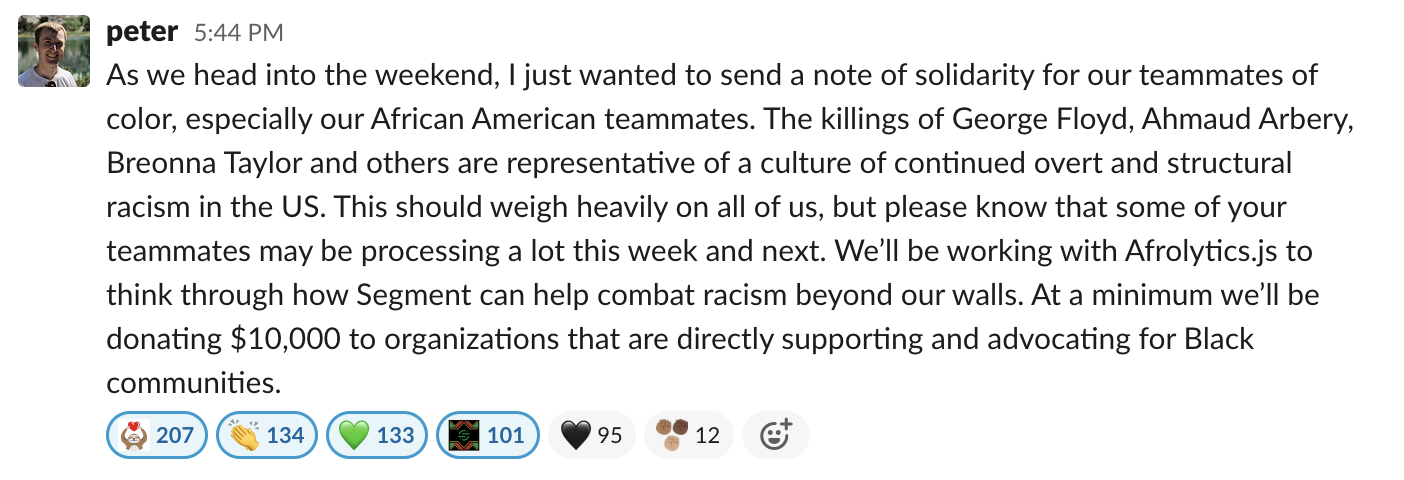Unselect the reaction showing count 101
Image resolution: width=1404 pixels, height=480 pixels.
coord(488,435)
